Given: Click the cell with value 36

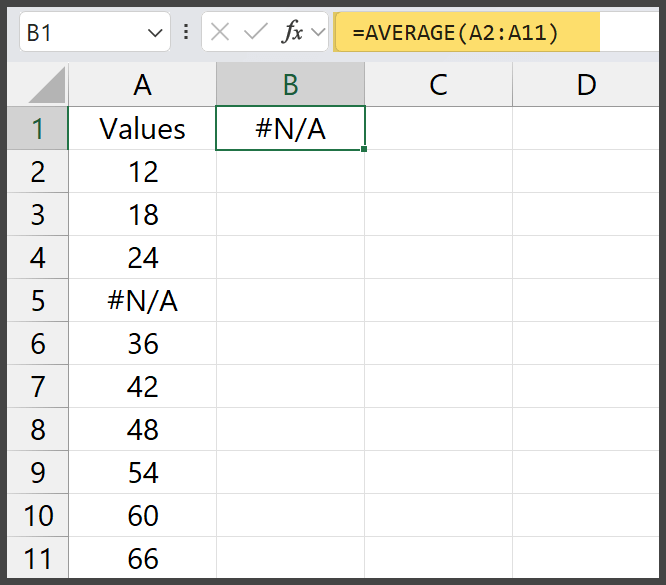Looking at the screenshot, I should (x=142, y=343).
